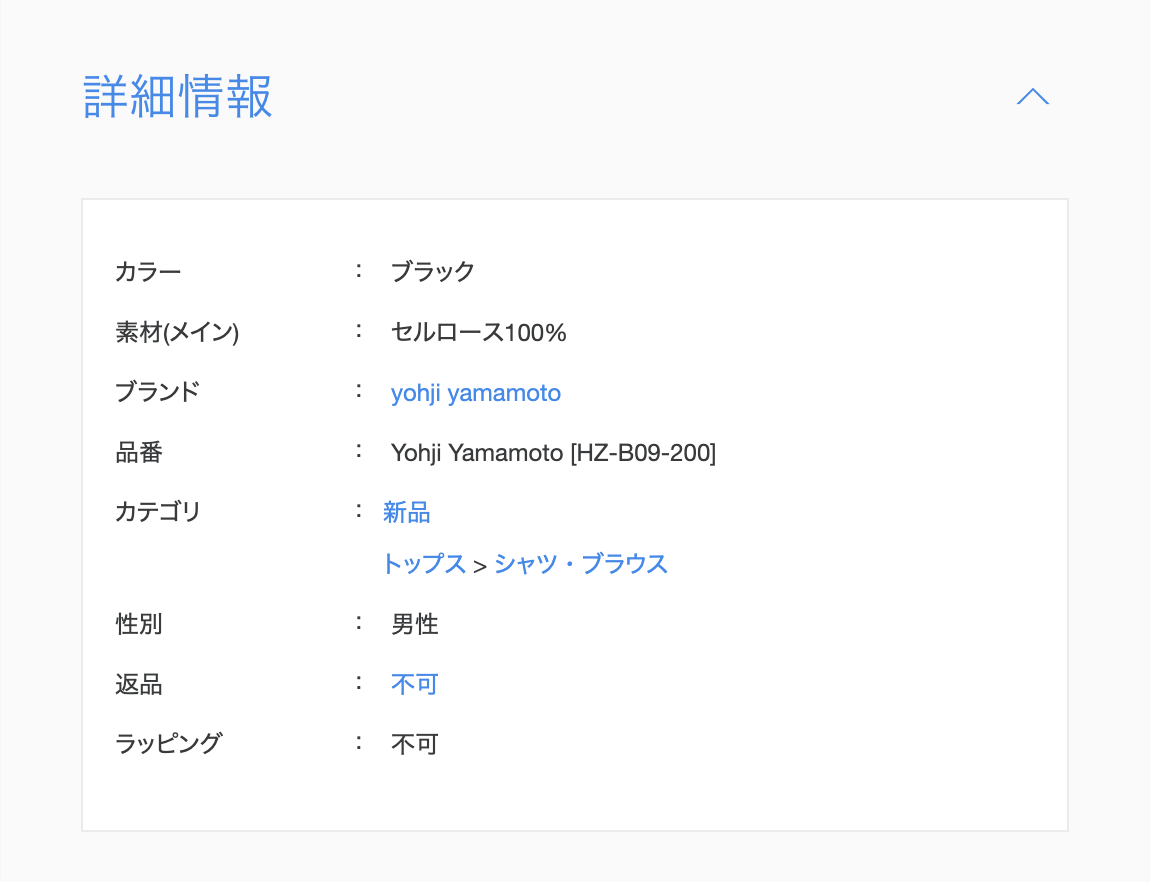Collapse the 詳細情報 section with the chevron
1150x882 pixels.
(1033, 97)
